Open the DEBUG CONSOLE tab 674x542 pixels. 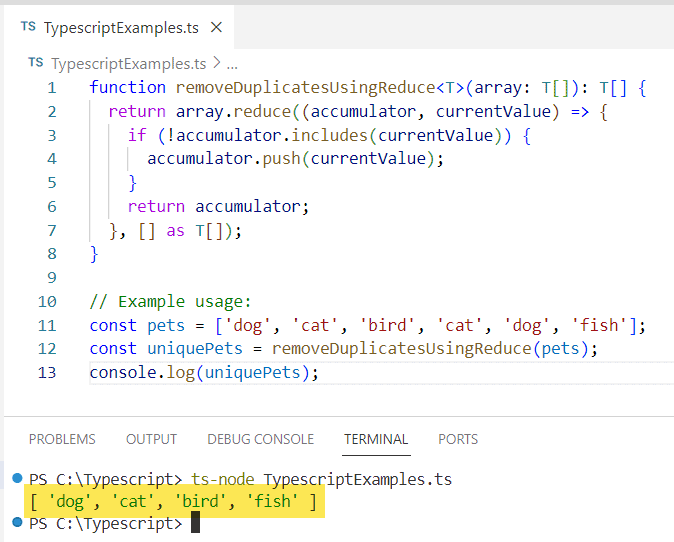point(260,439)
